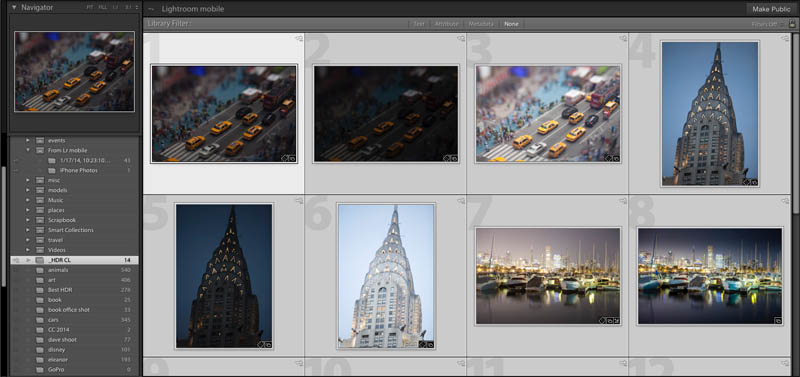Select thumbnail 4 Chrysler building photo
Screen dimensions: 800x377
(x=710, y=113)
